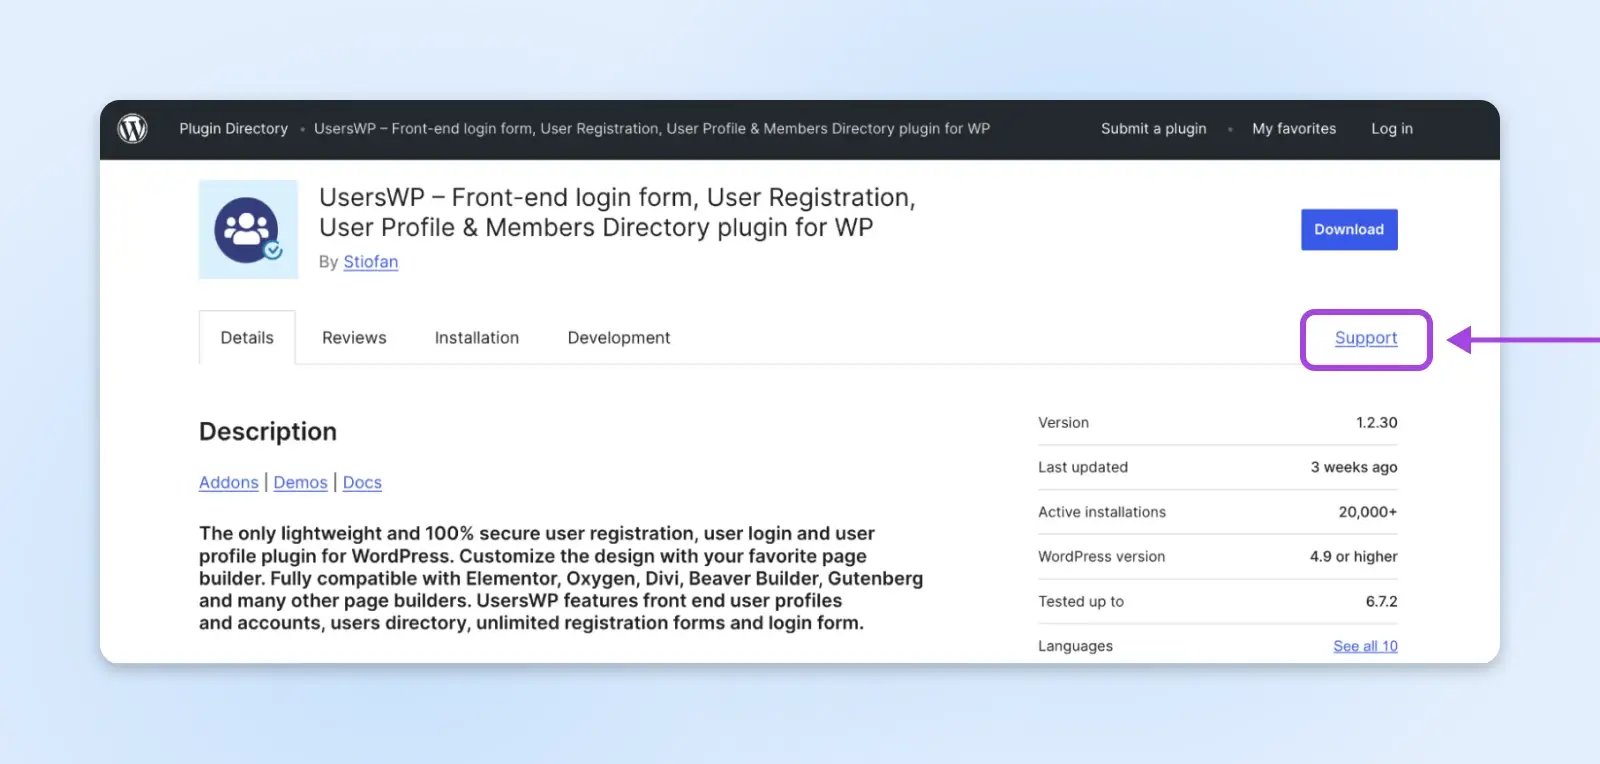
Task: Click the UsersWP breadcrumb title in header
Action: pos(651,129)
